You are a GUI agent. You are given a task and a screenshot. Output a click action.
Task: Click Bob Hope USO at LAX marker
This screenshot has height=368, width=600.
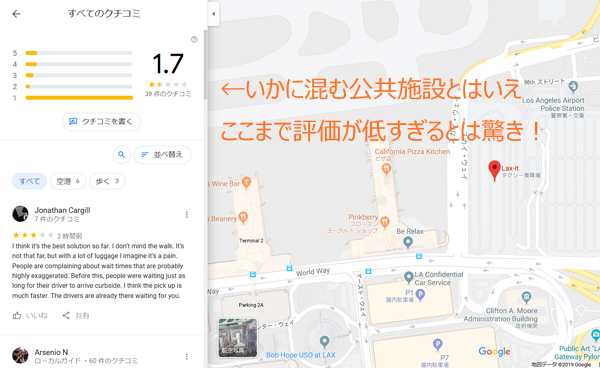pyautogui.click(x=324, y=341)
